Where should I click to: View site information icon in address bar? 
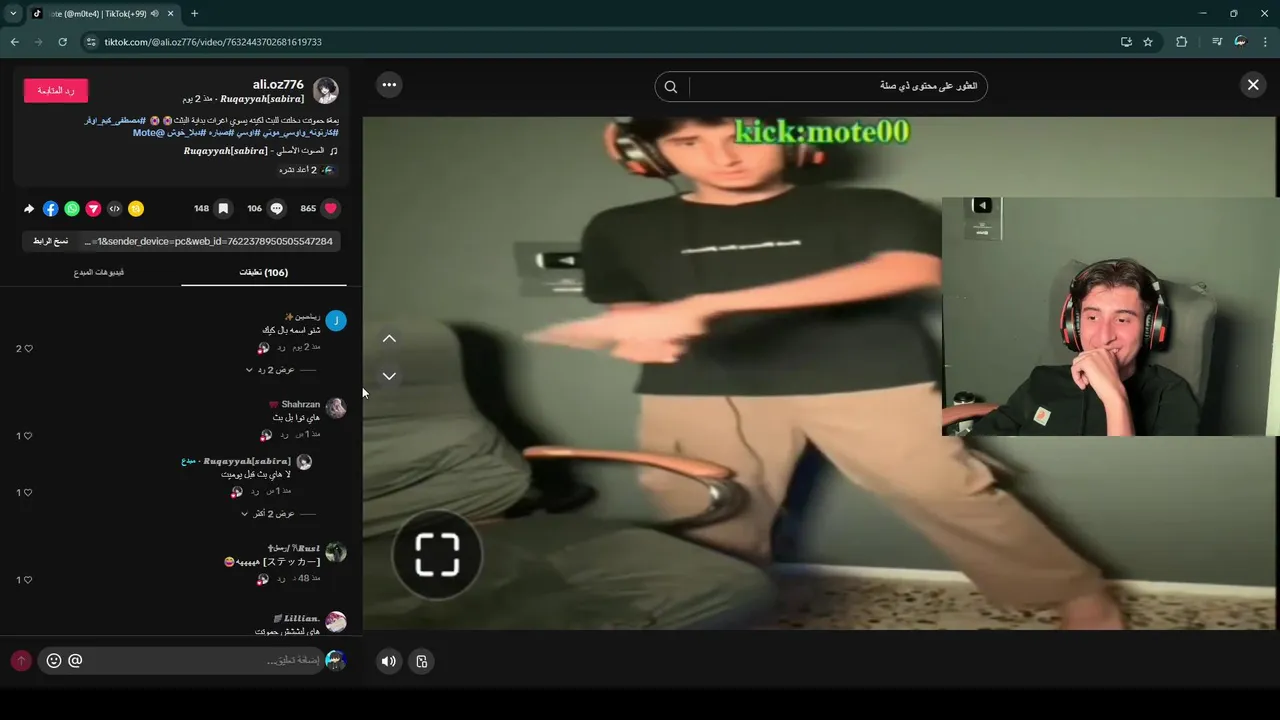(x=91, y=42)
